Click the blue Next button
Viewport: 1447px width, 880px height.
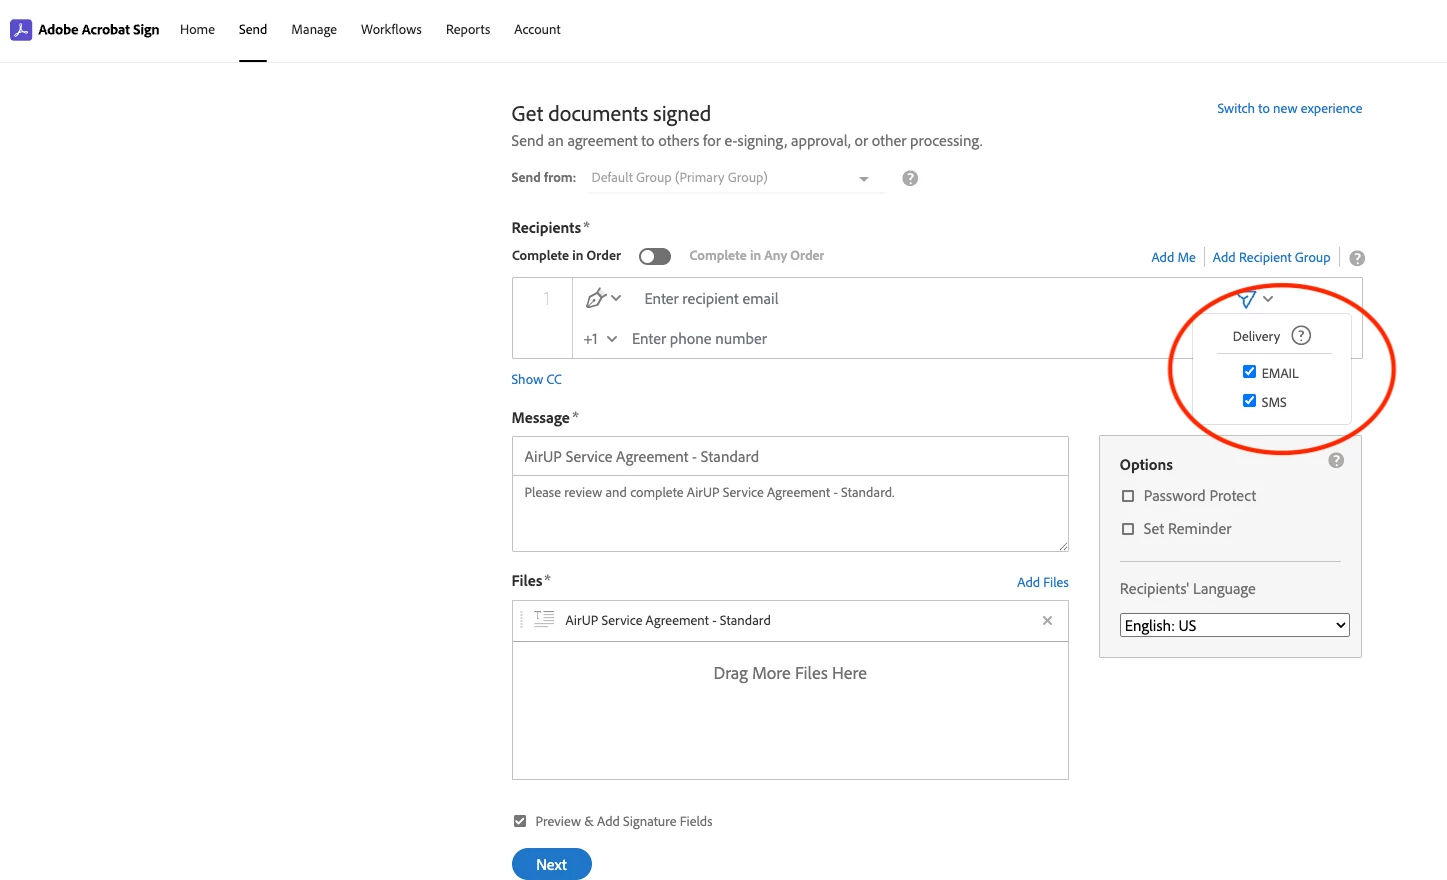(x=552, y=864)
